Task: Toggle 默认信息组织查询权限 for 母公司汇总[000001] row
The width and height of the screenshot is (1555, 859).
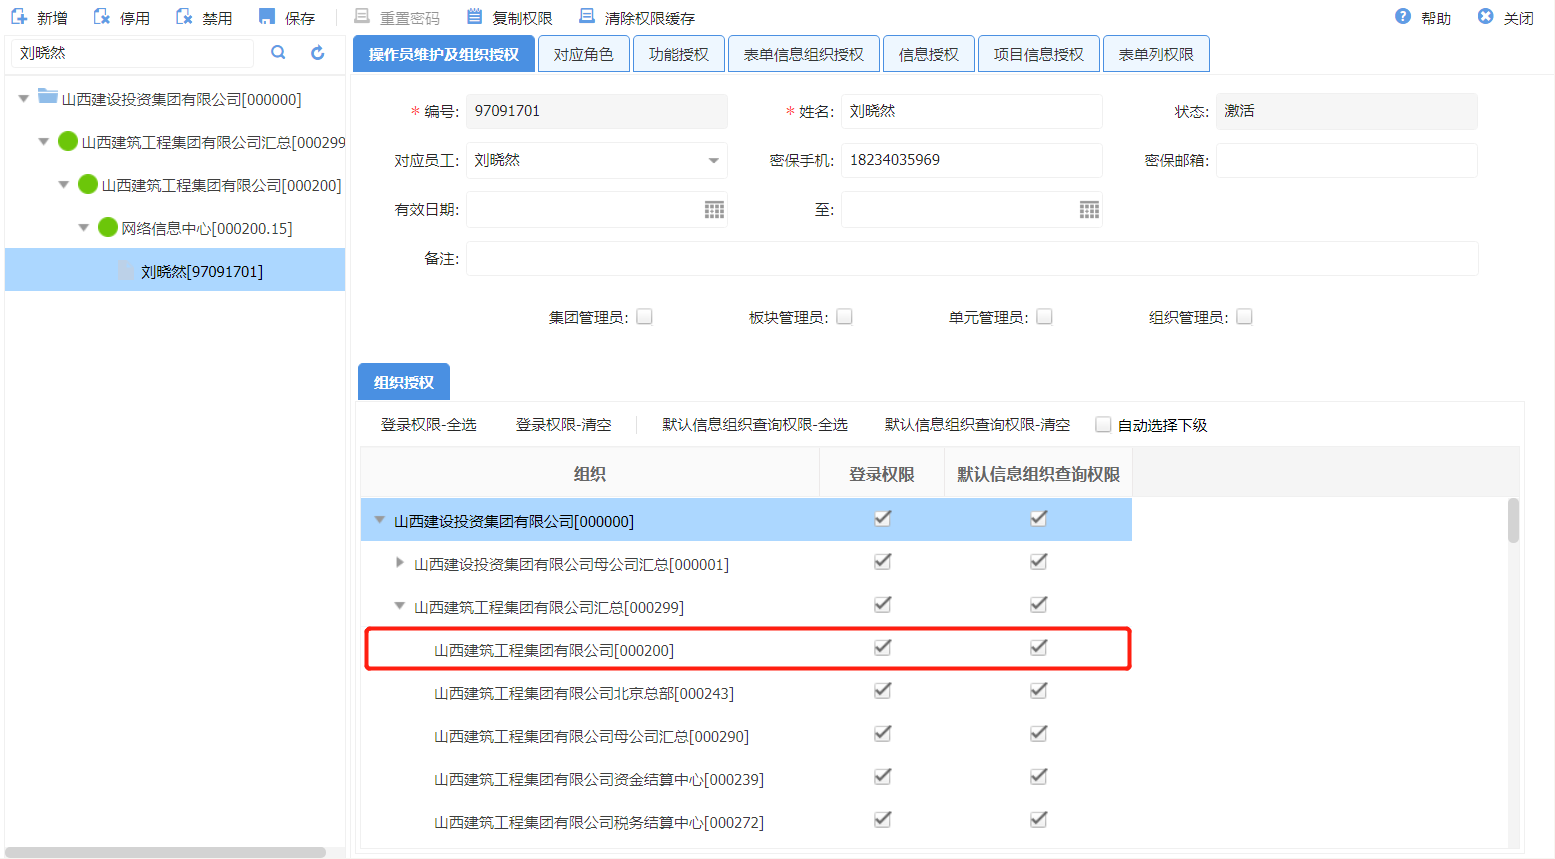Action: tap(1039, 562)
